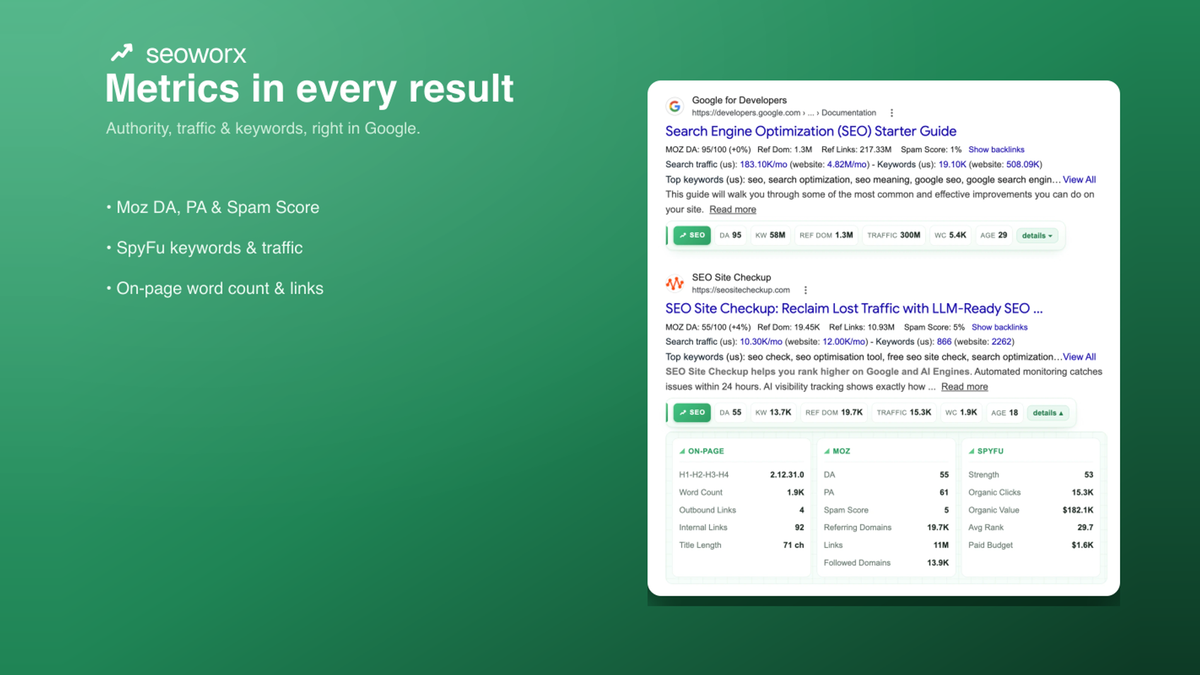Click the https://seositecheckup.com URL text
The width and height of the screenshot is (1200, 675).
pyautogui.click(x=741, y=290)
